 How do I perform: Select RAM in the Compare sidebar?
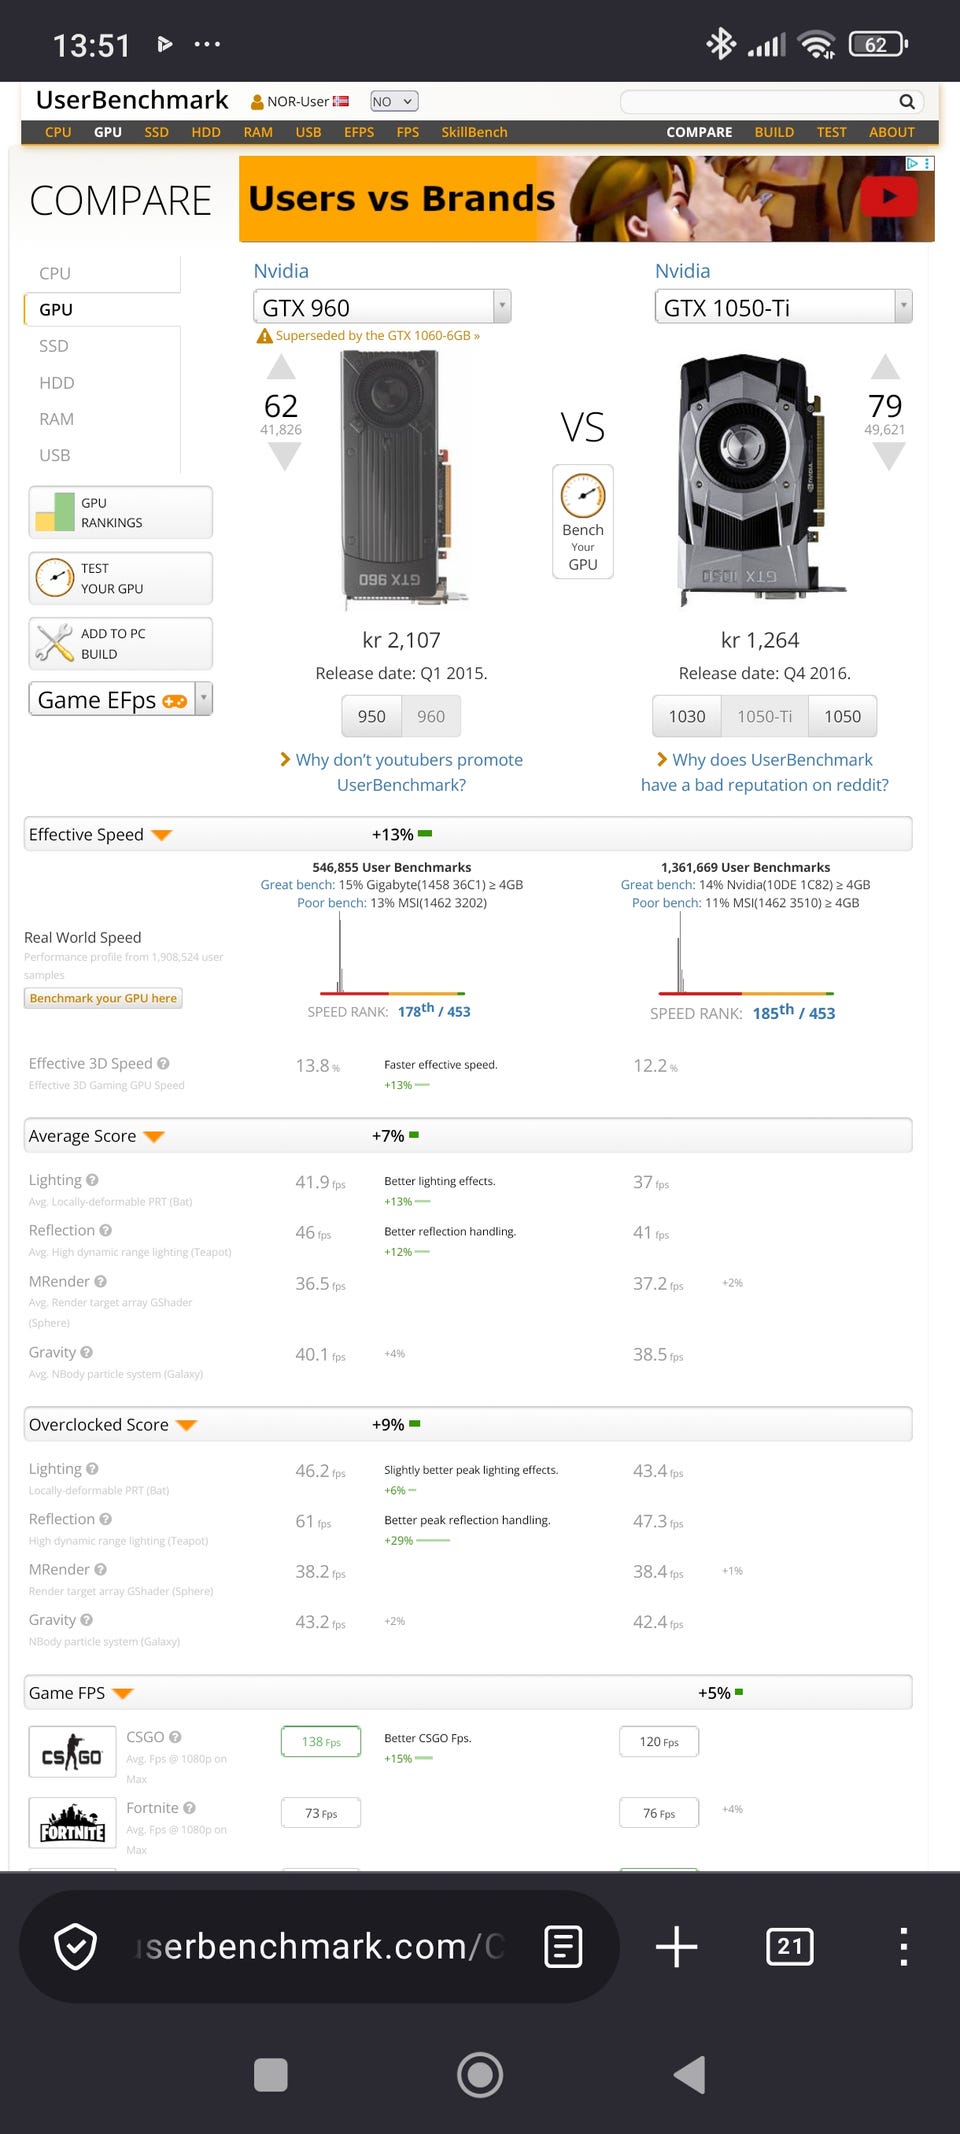pyautogui.click(x=57, y=419)
